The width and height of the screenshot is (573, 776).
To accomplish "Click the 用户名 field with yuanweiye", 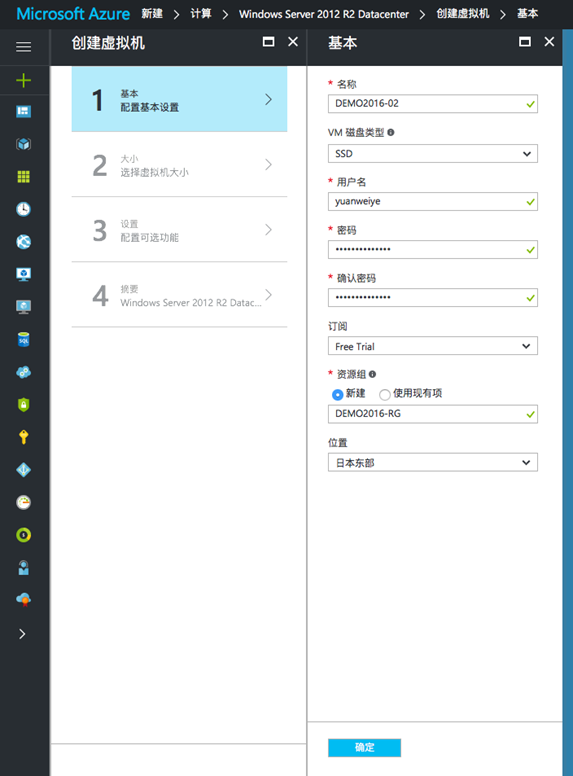I will click(432, 201).
